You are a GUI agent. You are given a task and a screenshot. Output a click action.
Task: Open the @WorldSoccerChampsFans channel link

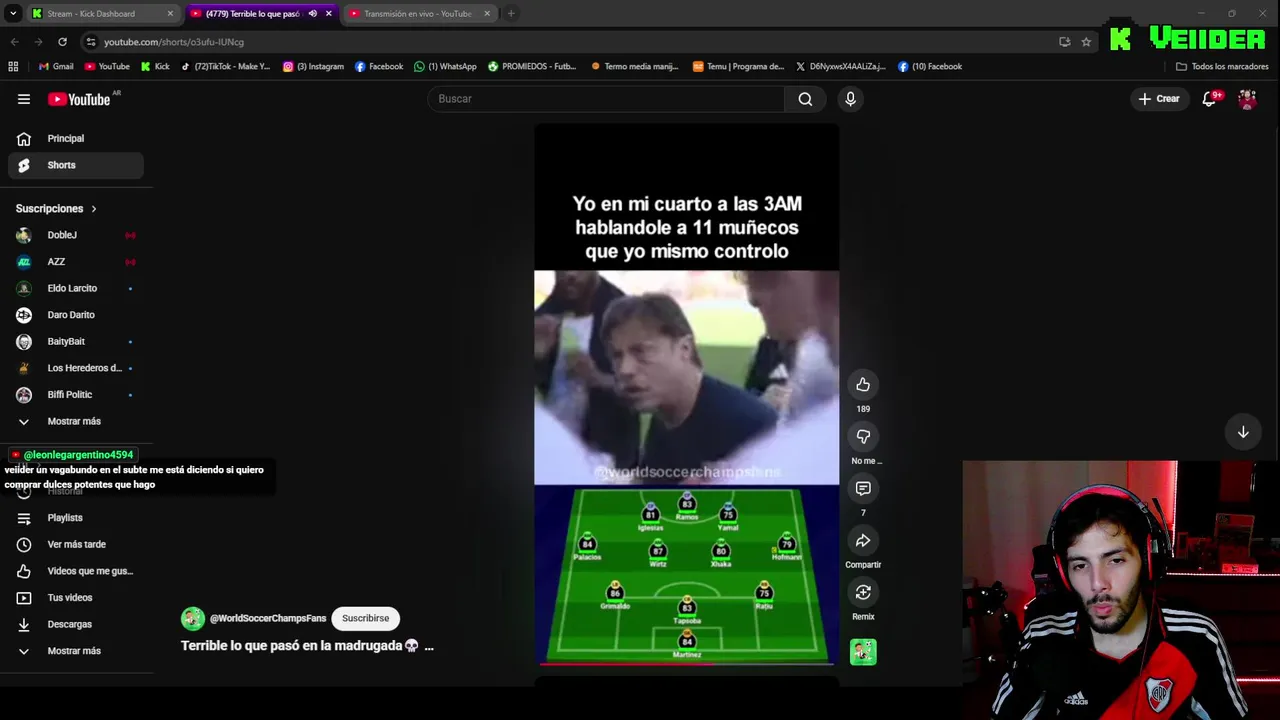click(x=268, y=619)
